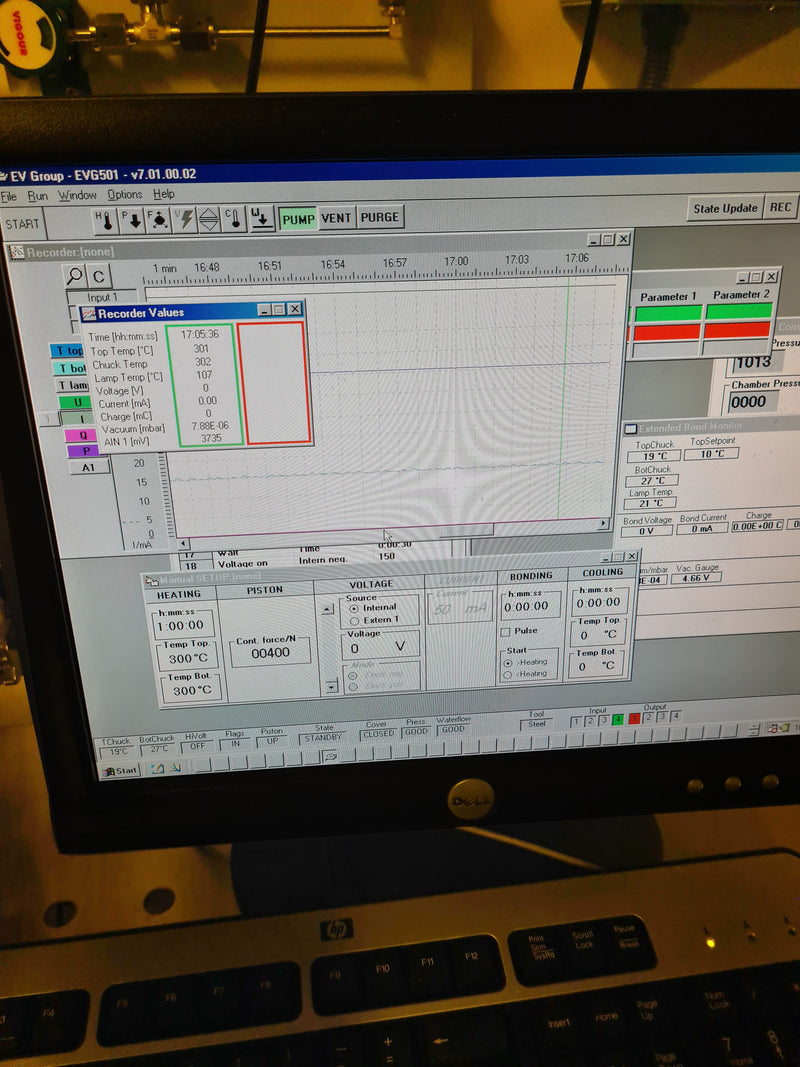Image resolution: width=800 pixels, height=1067 pixels.
Task: Click the VENT button
Action: coord(336,218)
